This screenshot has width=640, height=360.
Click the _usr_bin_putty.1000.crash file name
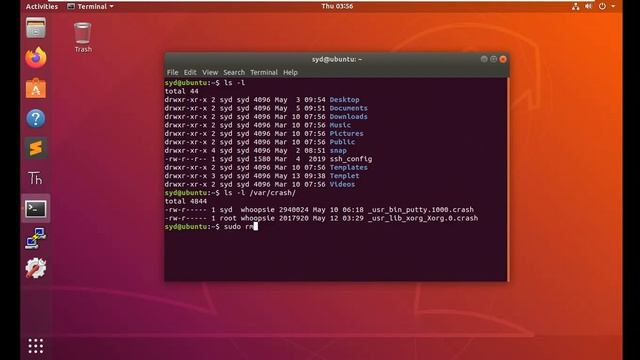(421, 210)
